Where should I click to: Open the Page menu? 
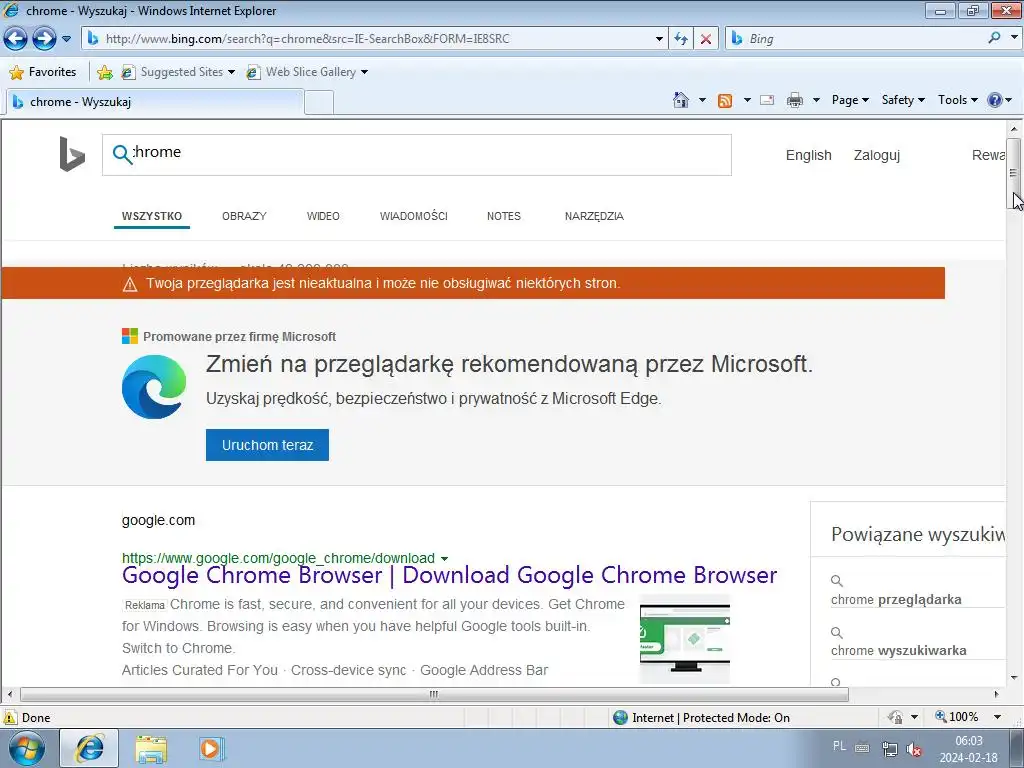coord(850,100)
